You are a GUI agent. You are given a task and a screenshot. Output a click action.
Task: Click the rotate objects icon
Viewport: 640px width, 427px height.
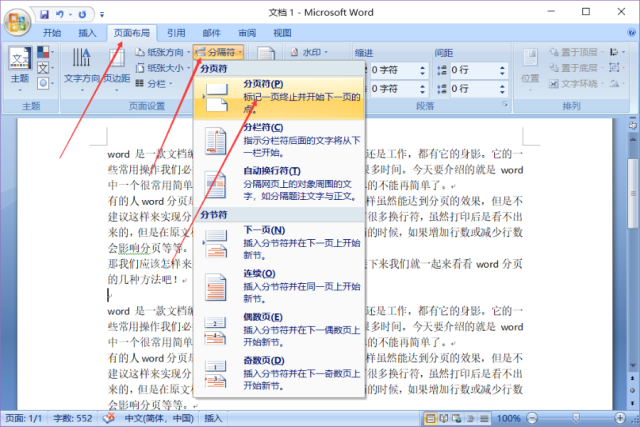pyautogui.click(x=617, y=84)
